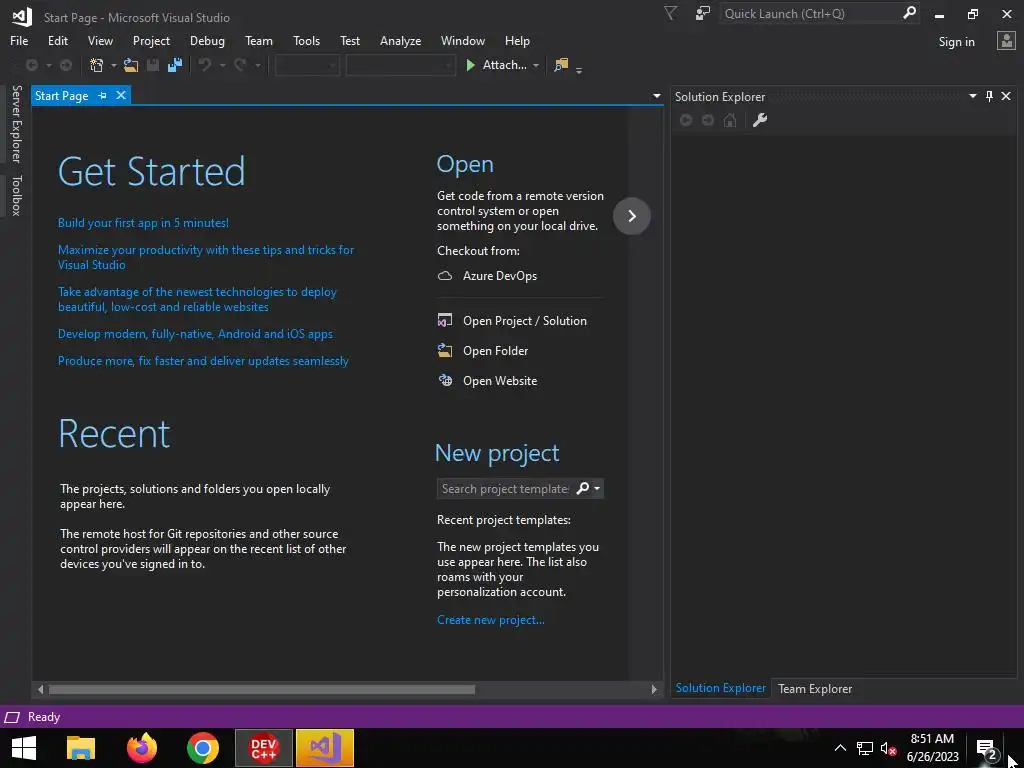1024x768 pixels.
Task: Open 'Build your first app in 5 minutes!' link
Action: [x=143, y=223]
